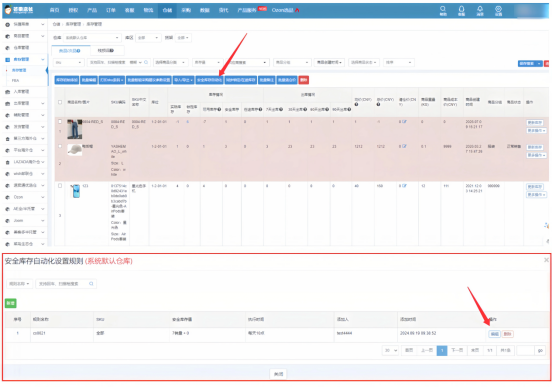The image size is (552, 387).
Task: Go to 上一页 in dialog pagination
Action: pos(427,350)
